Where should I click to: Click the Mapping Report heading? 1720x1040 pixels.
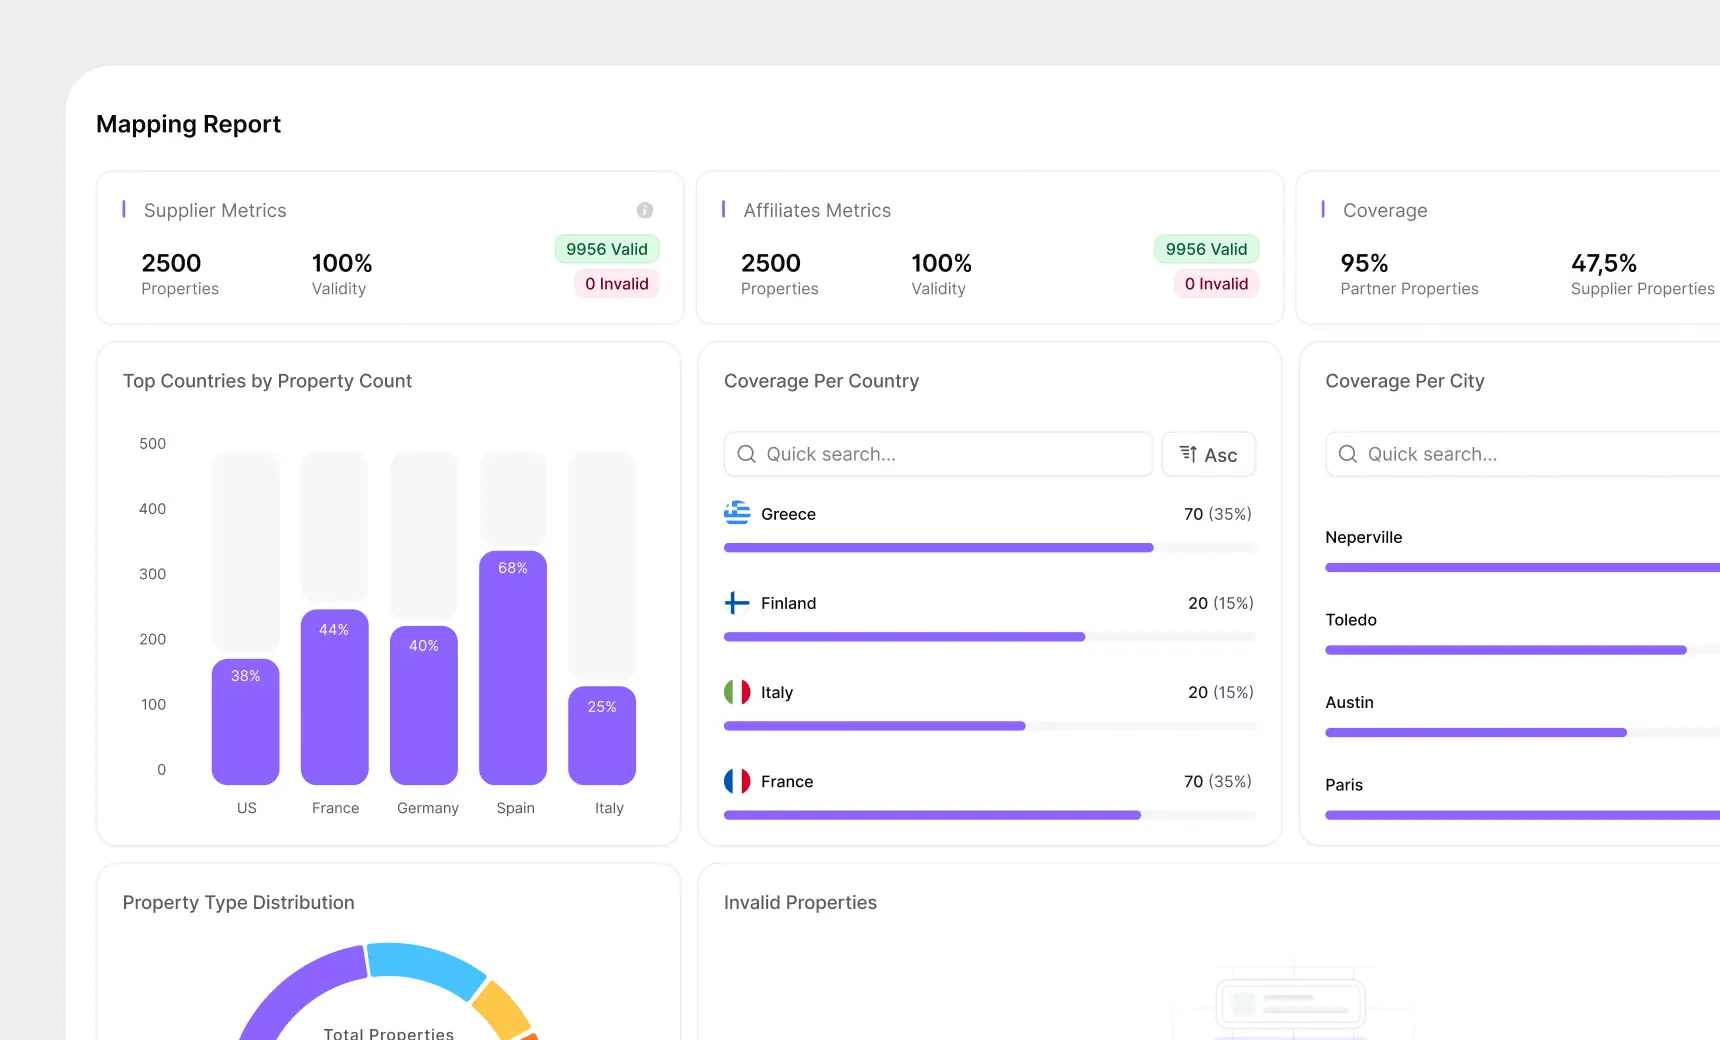tap(188, 123)
